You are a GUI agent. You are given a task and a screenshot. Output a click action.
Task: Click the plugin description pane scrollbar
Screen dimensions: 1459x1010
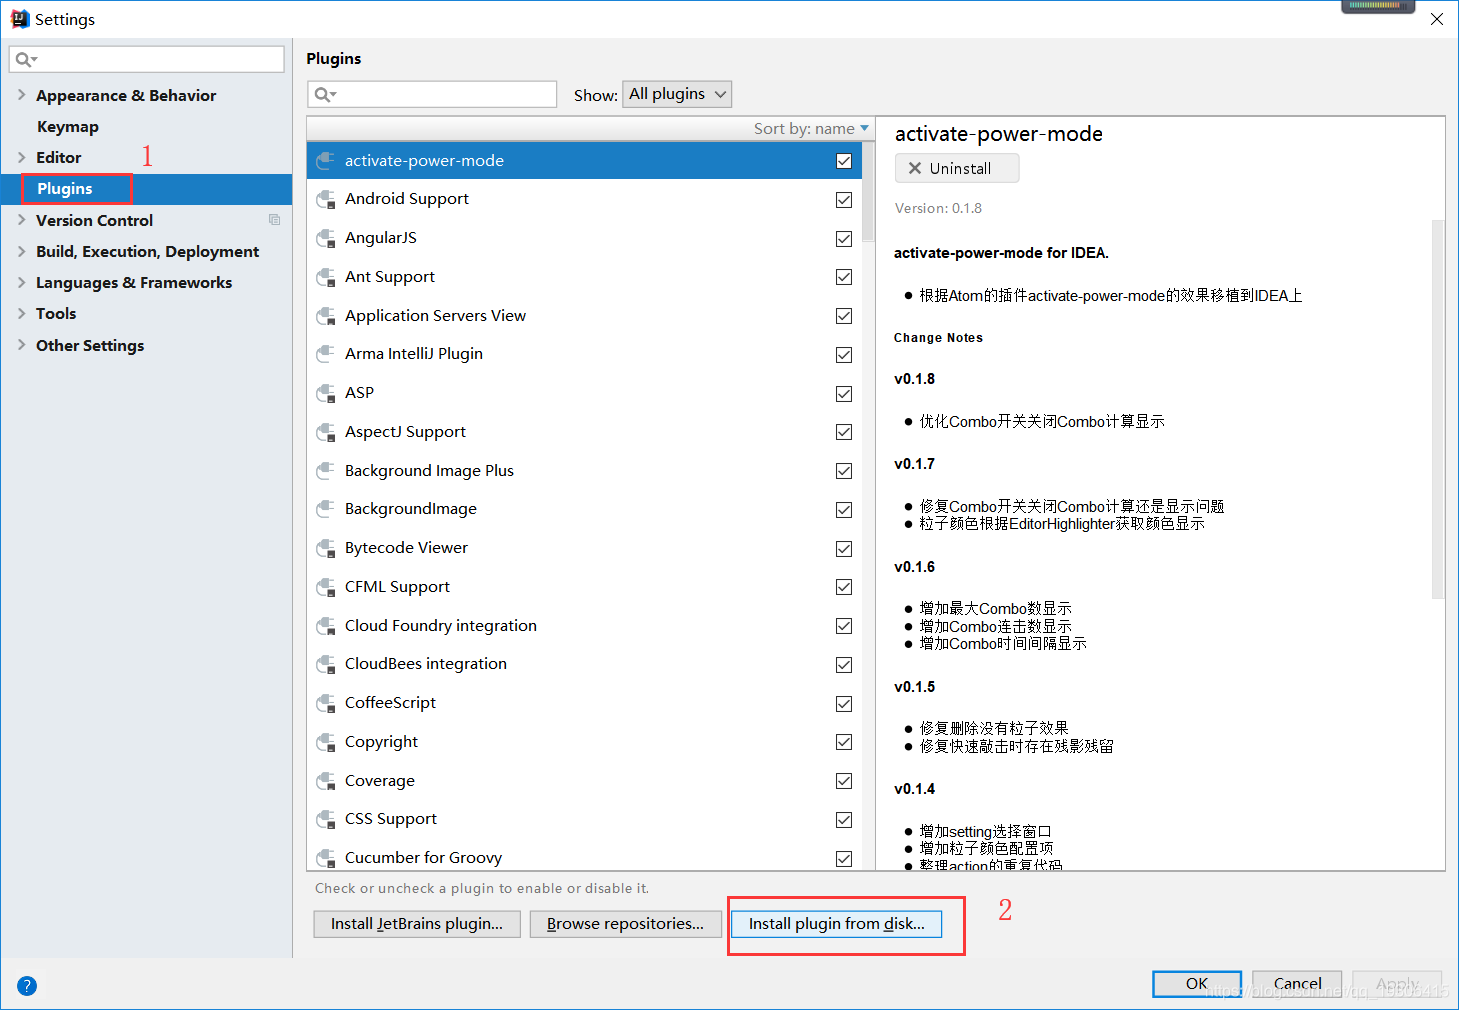click(1438, 409)
